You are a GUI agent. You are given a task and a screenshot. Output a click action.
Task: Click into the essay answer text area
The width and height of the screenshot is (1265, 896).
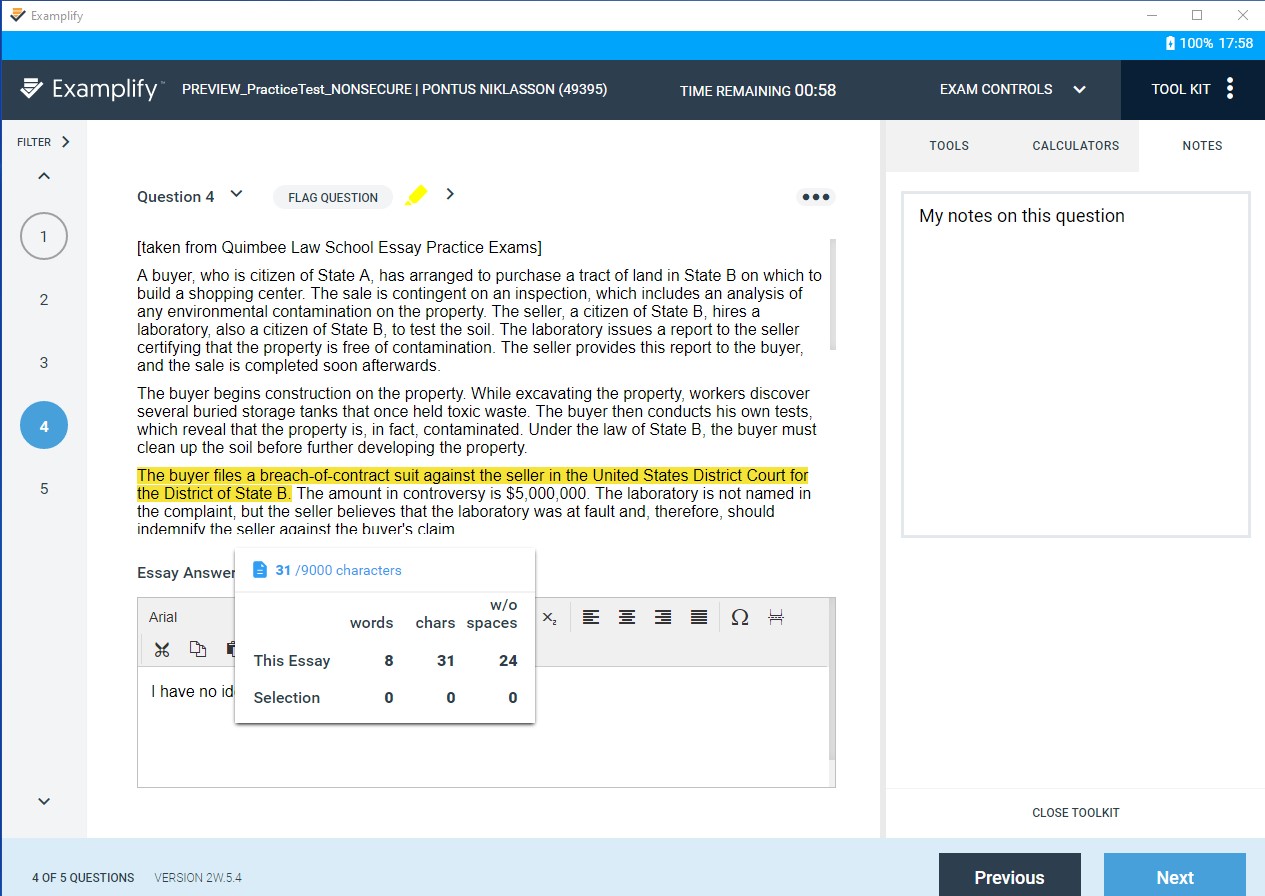click(x=482, y=727)
